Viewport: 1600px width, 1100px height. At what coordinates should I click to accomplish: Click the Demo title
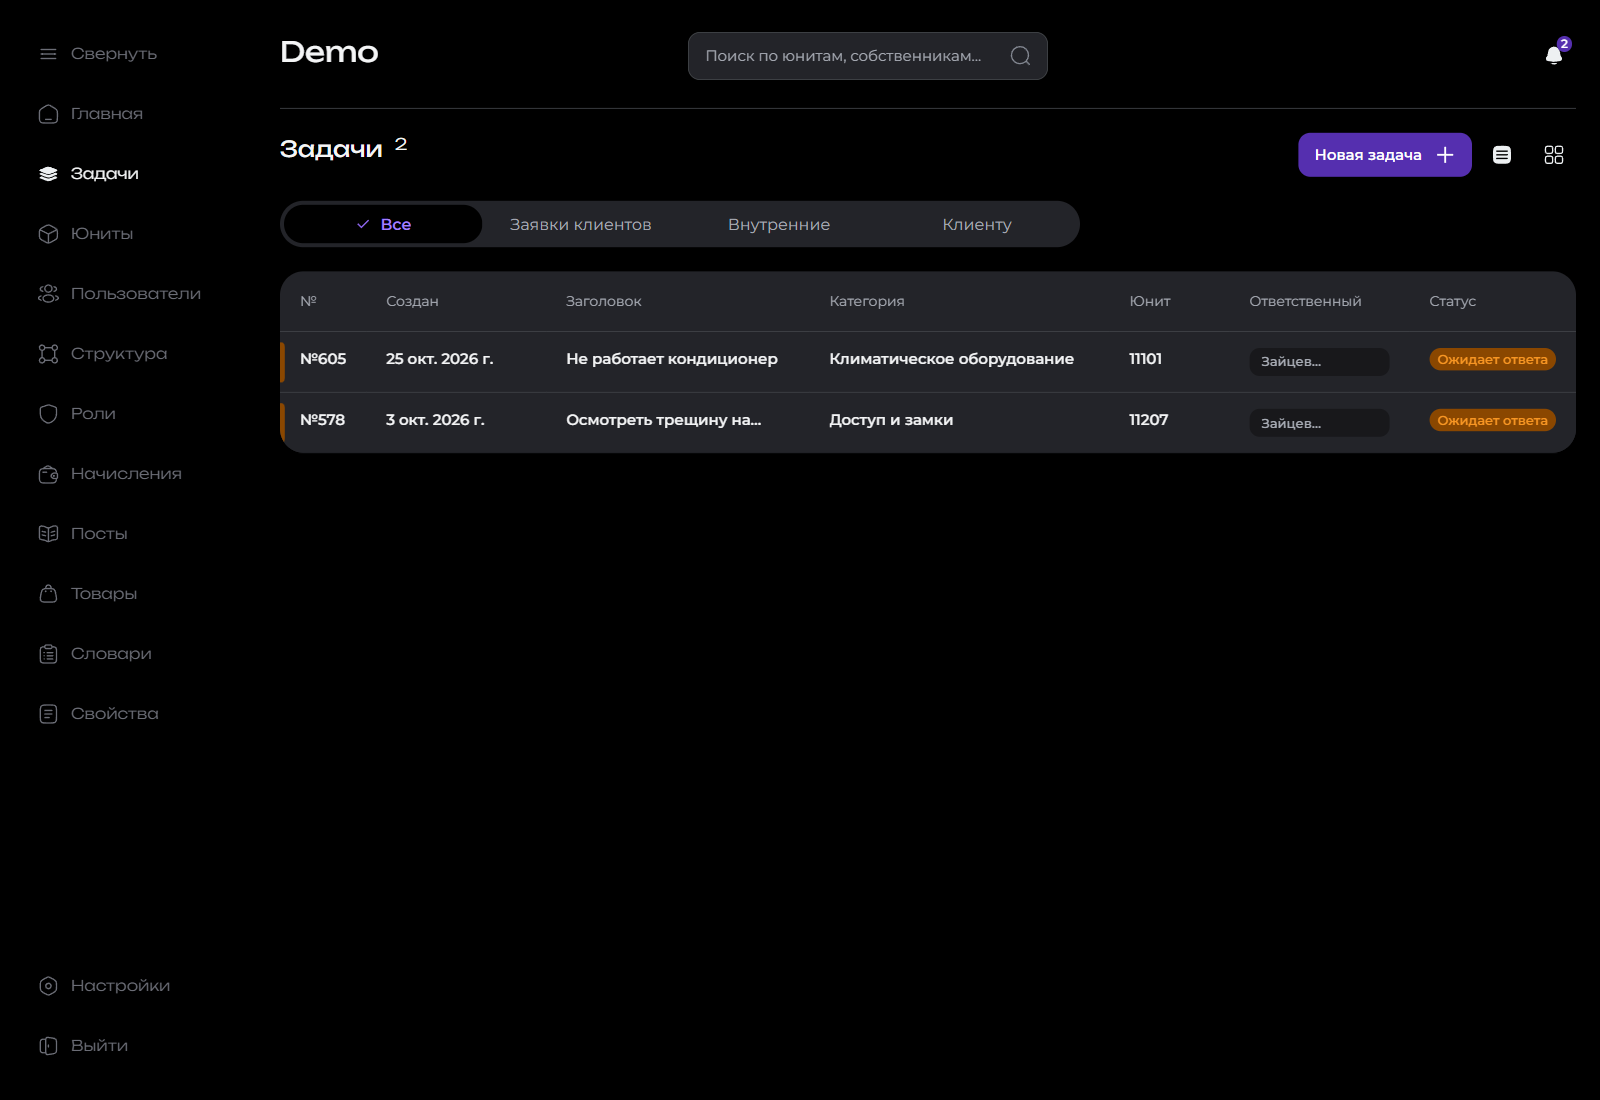pyautogui.click(x=329, y=52)
